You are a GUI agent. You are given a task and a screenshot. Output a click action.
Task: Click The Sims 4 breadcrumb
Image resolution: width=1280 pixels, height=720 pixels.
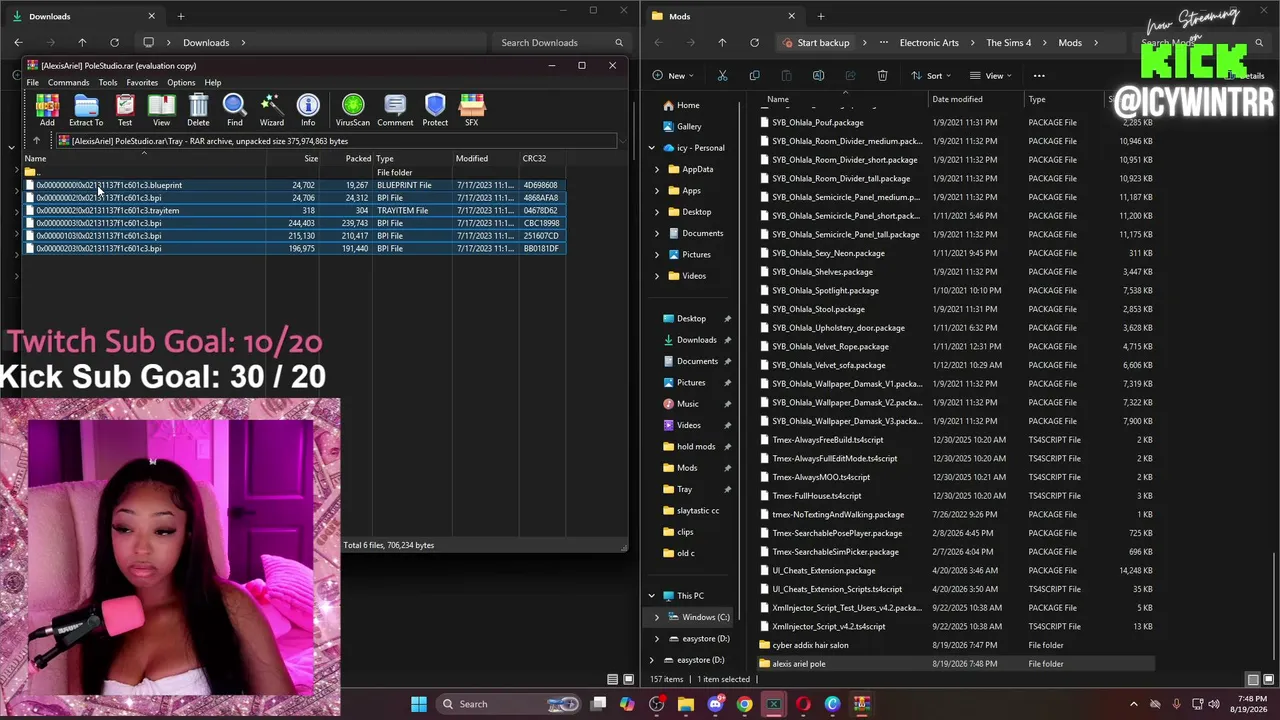pos(1009,43)
